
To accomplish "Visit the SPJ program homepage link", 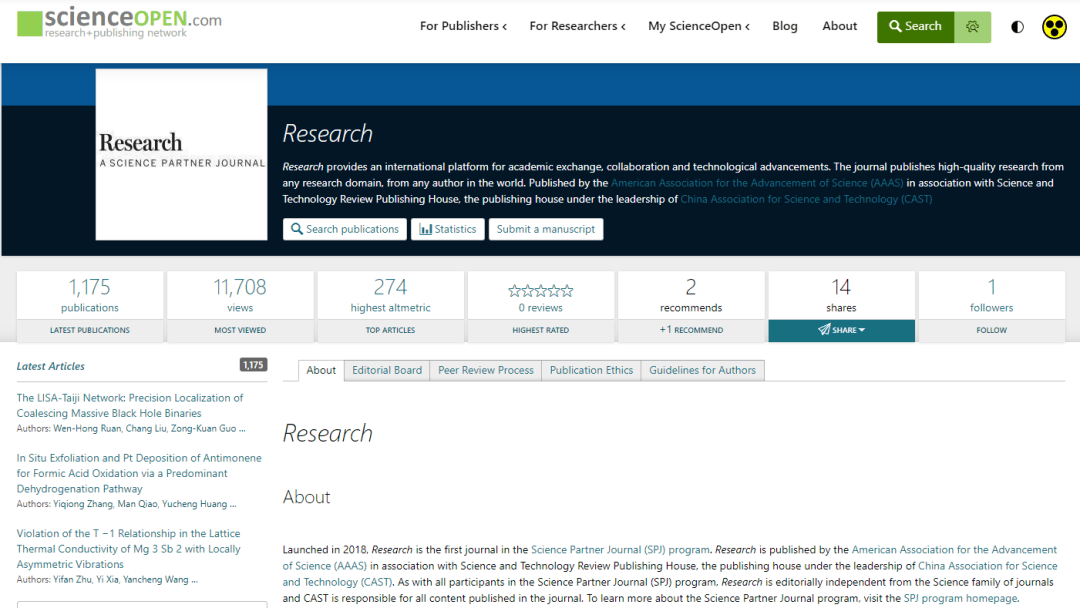I will pos(960,599).
